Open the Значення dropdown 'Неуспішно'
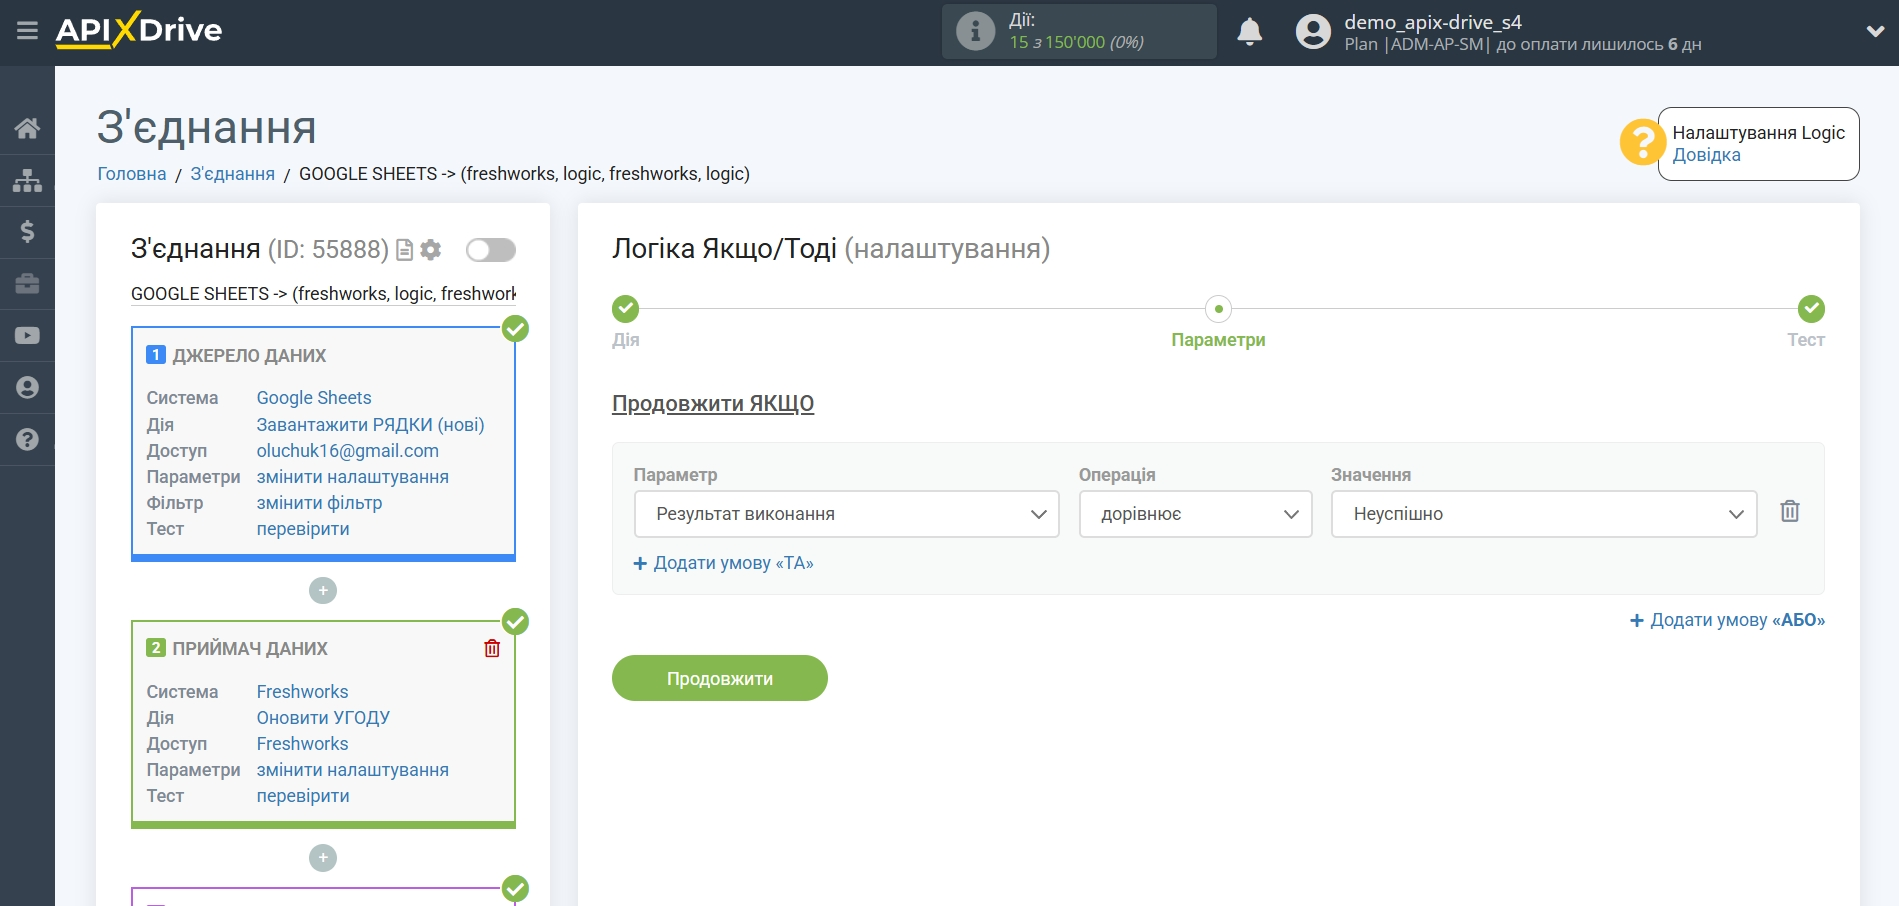 (x=1543, y=514)
